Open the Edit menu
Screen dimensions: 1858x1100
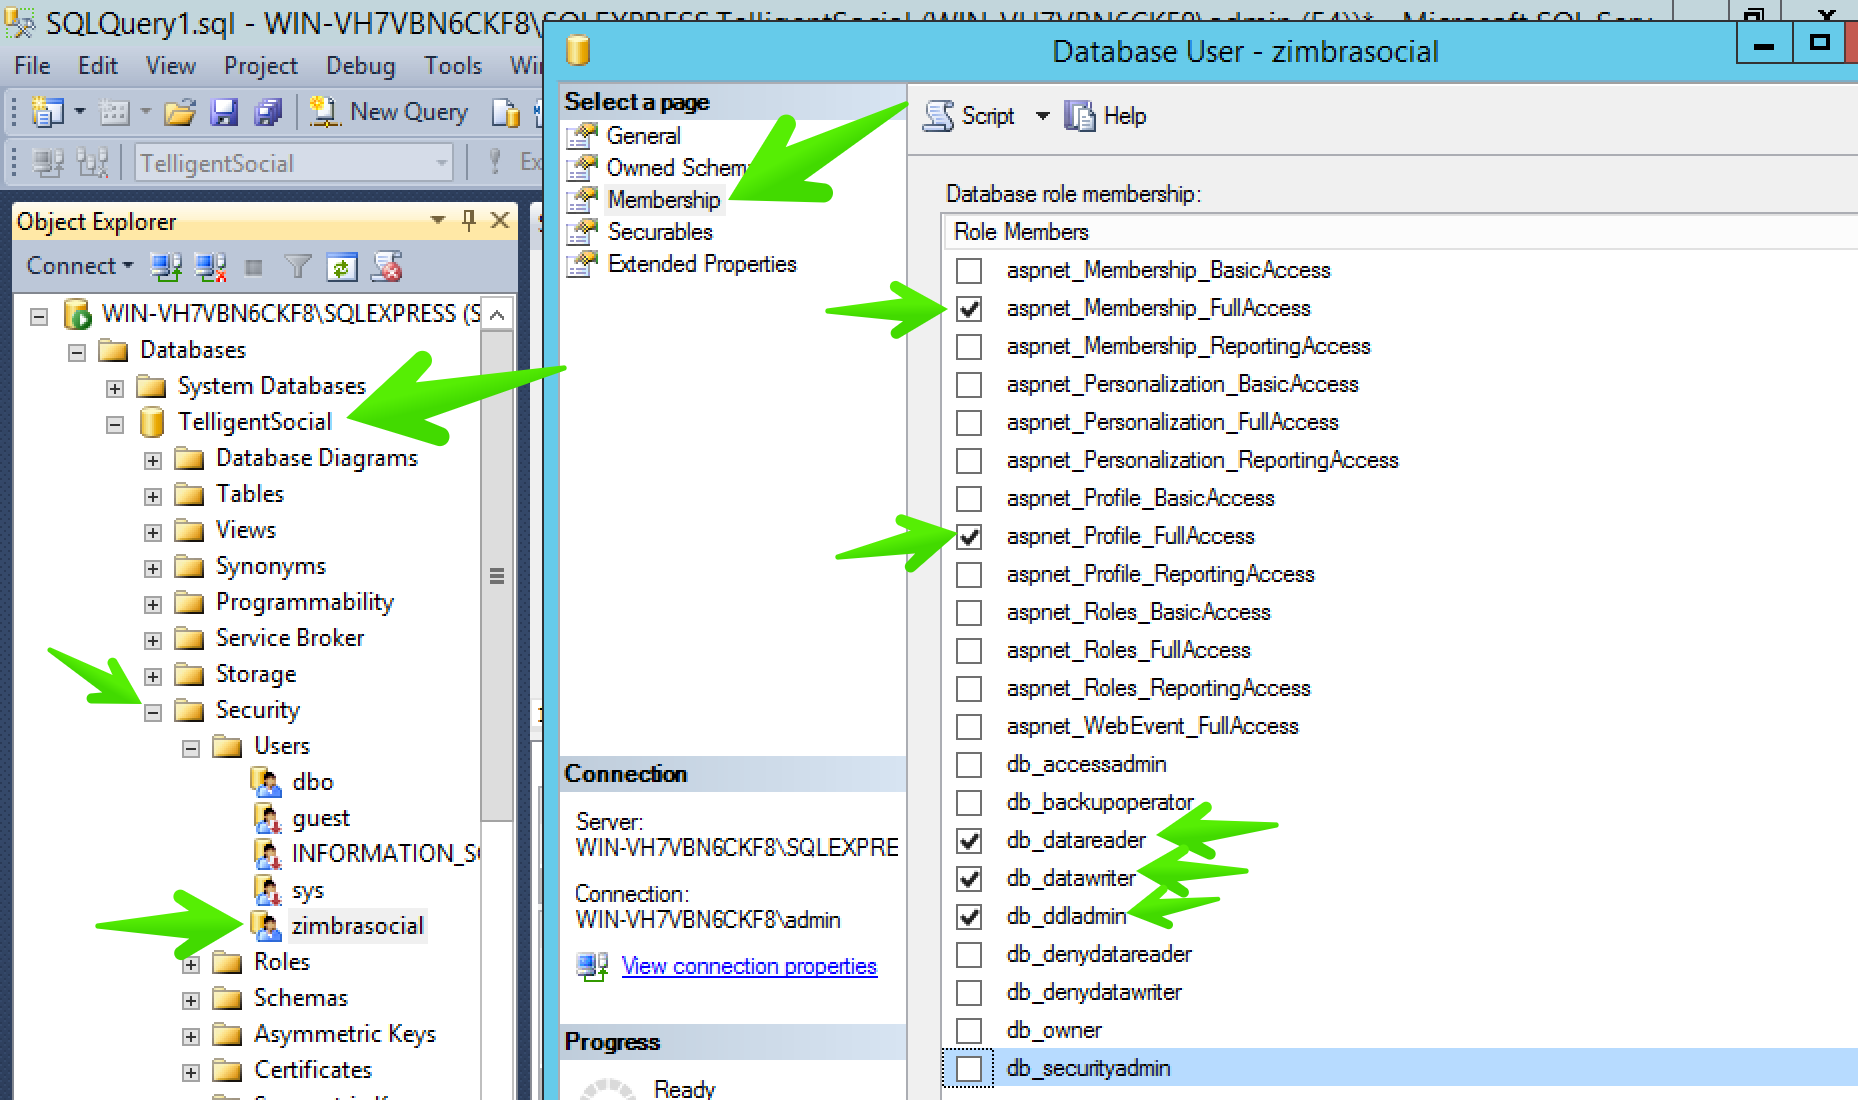98,66
